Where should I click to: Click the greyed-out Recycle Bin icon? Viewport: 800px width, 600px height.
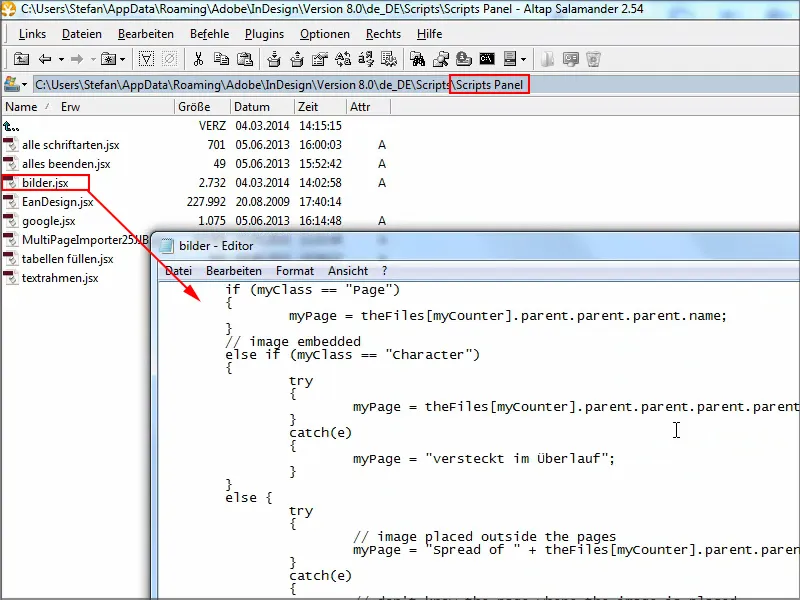click(x=593, y=59)
